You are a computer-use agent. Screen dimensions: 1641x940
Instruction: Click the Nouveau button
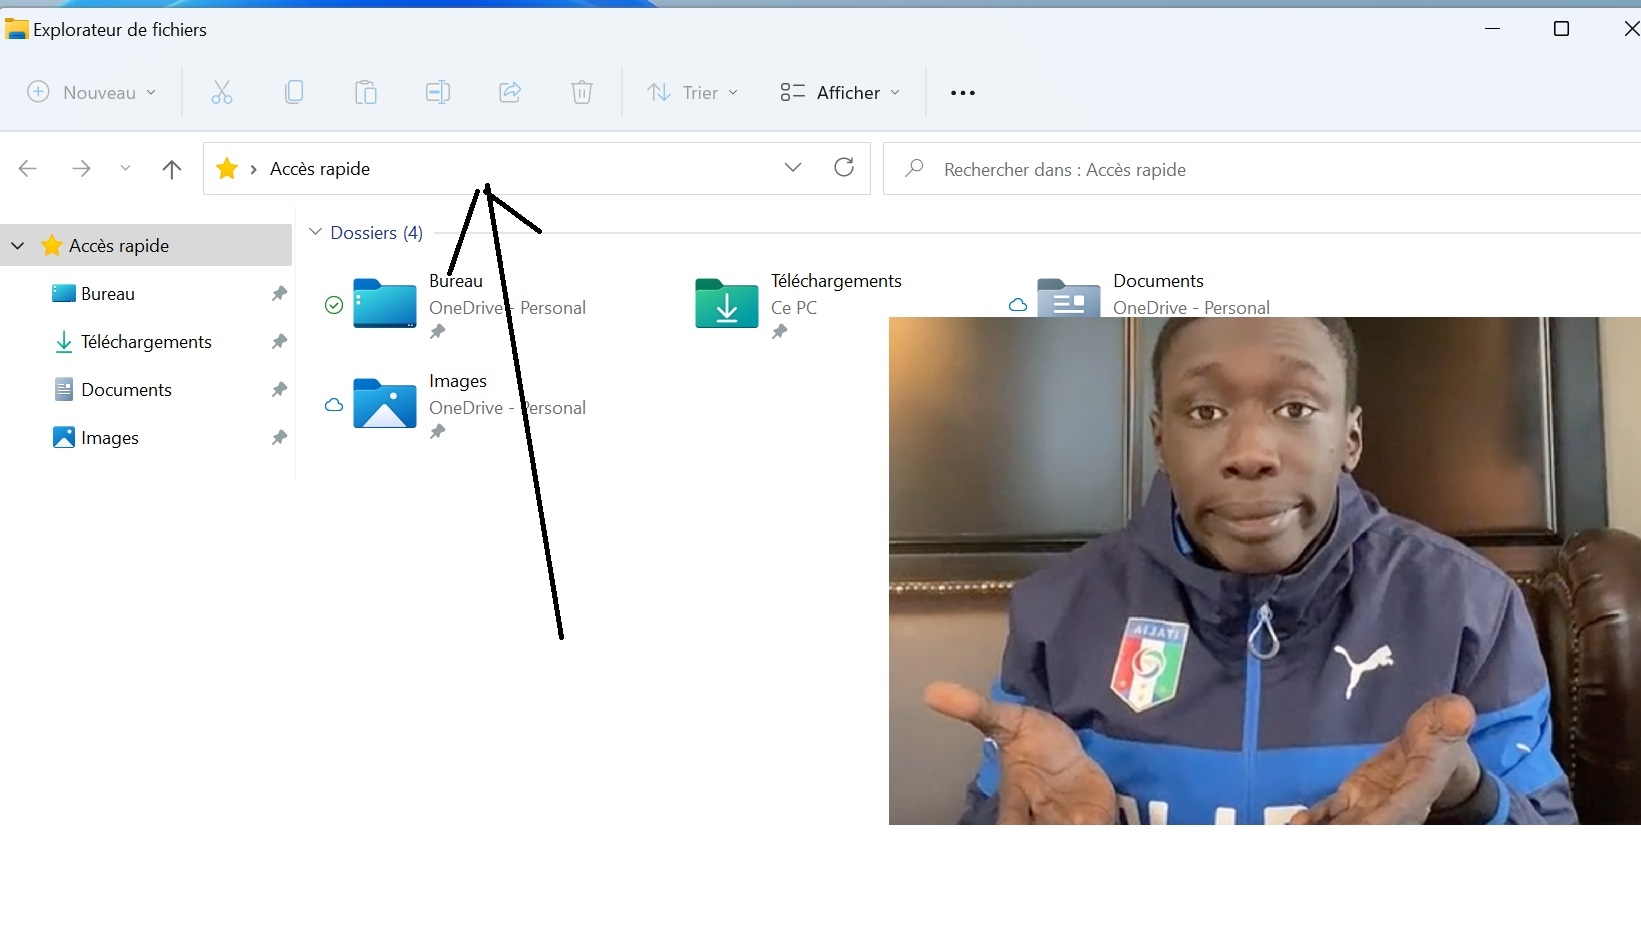click(x=90, y=92)
